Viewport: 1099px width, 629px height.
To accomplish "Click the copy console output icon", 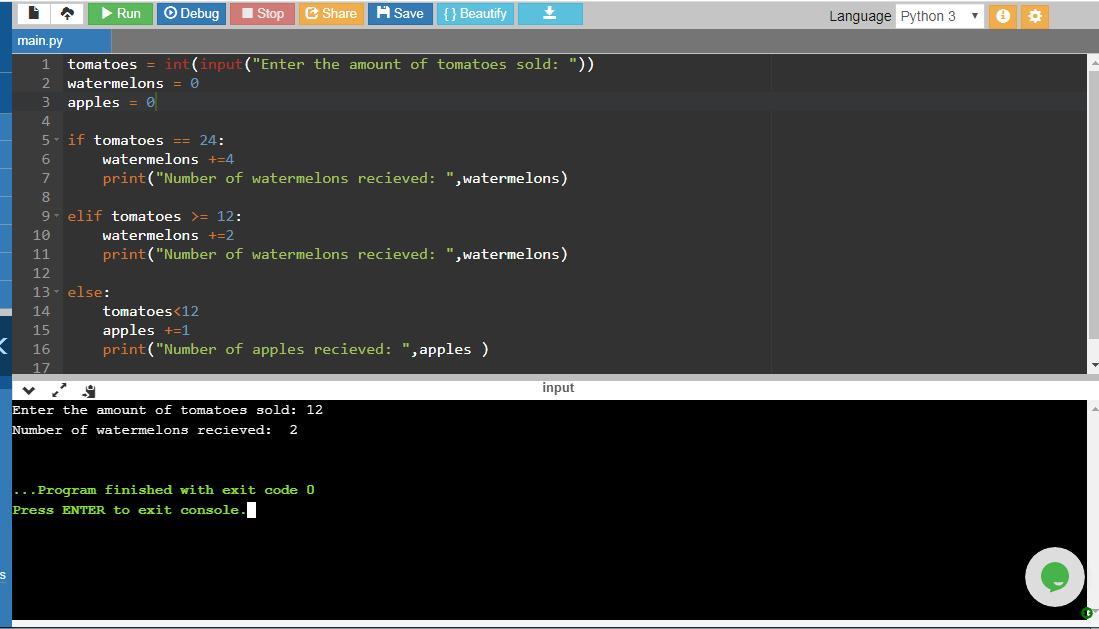I will coord(89,390).
